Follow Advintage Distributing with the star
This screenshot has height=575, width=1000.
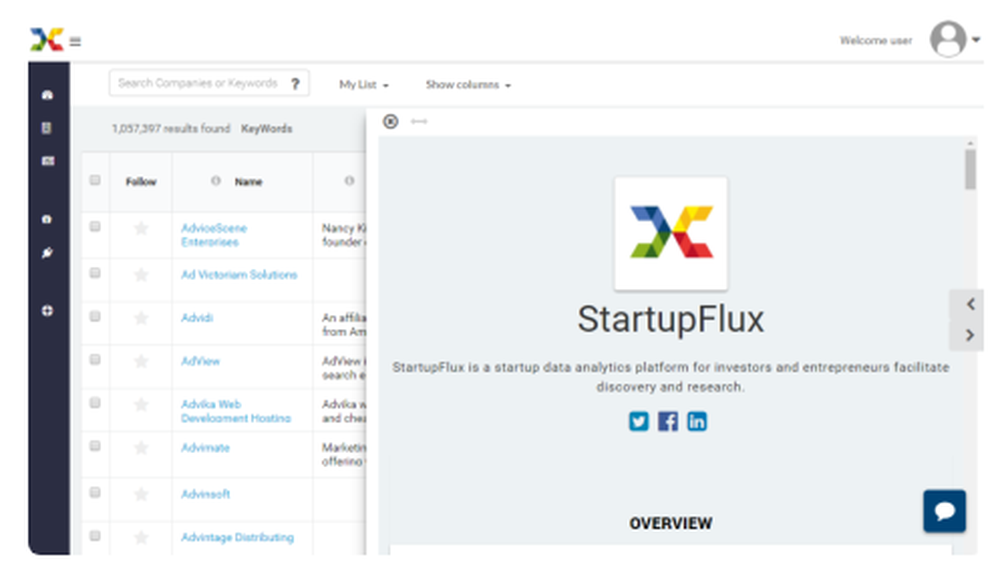tap(141, 537)
